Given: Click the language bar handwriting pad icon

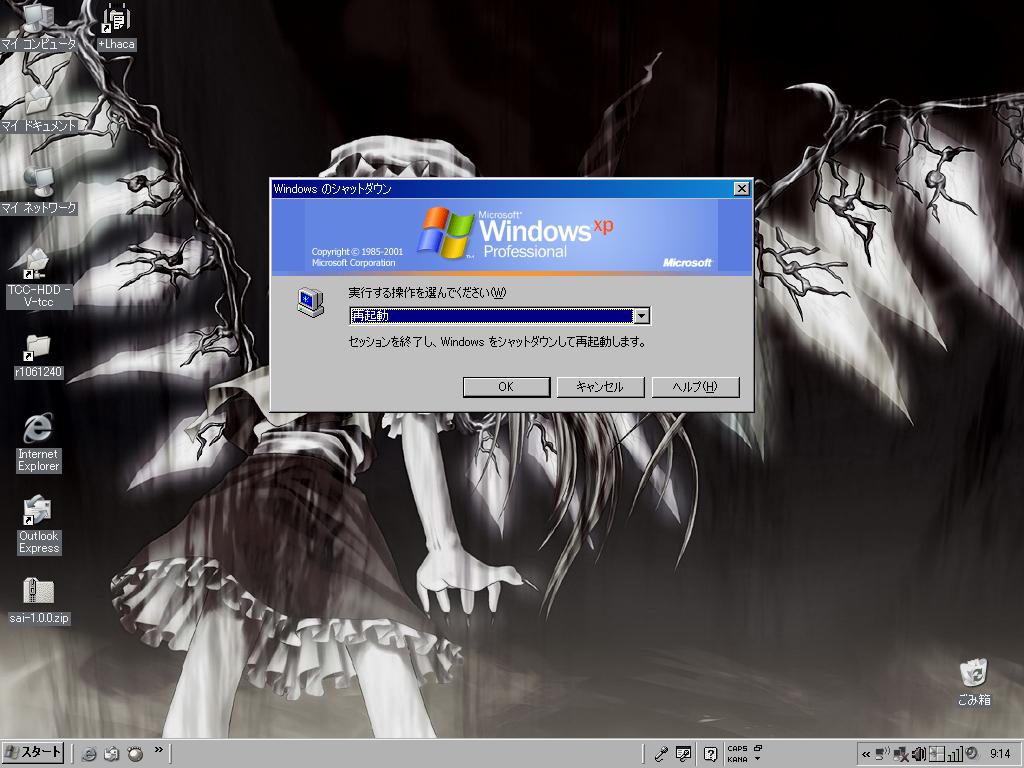Looking at the screenshot, I should pos(683,754).
